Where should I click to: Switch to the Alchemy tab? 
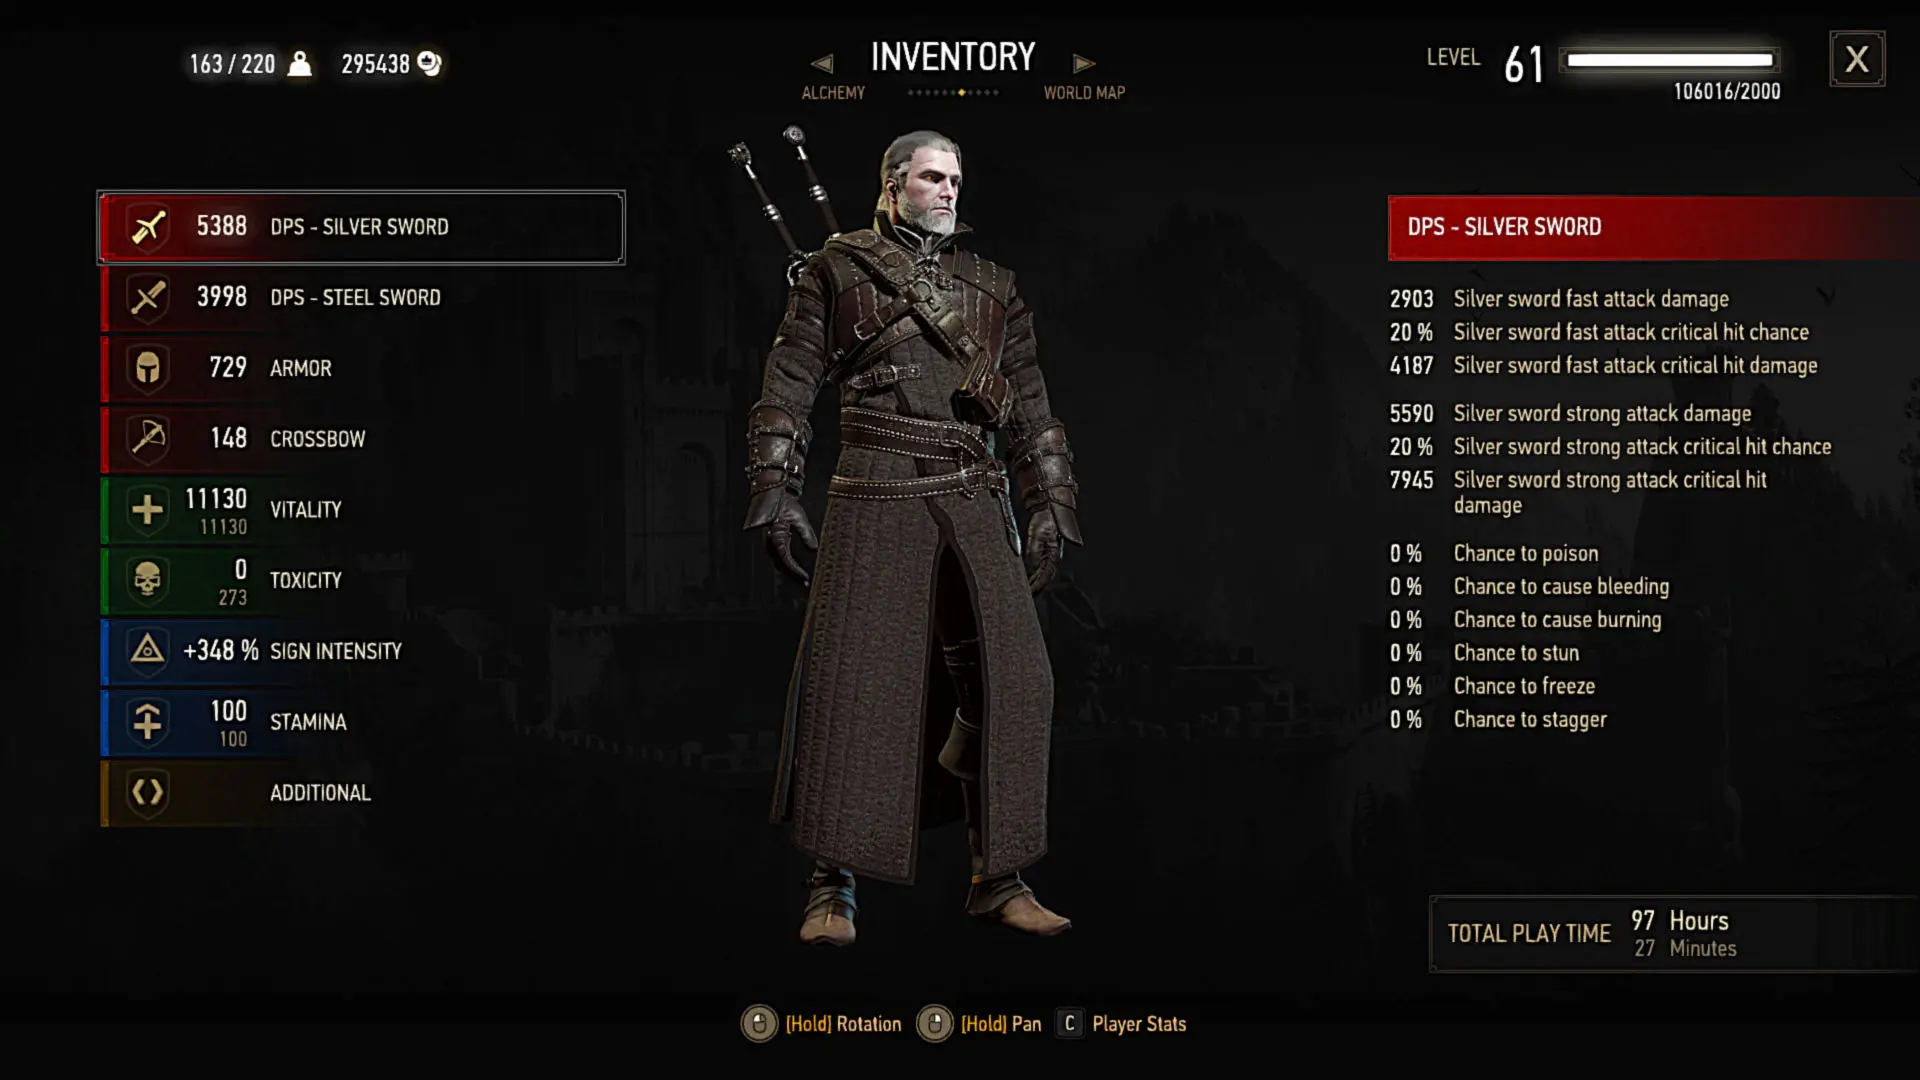[833, 93]
